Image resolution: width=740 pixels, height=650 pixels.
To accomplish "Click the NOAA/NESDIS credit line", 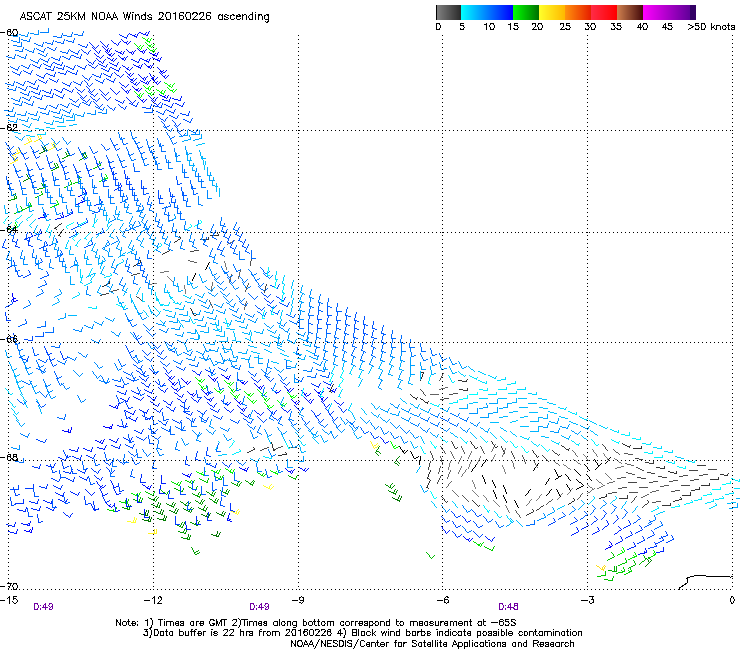I will (432, 644).
